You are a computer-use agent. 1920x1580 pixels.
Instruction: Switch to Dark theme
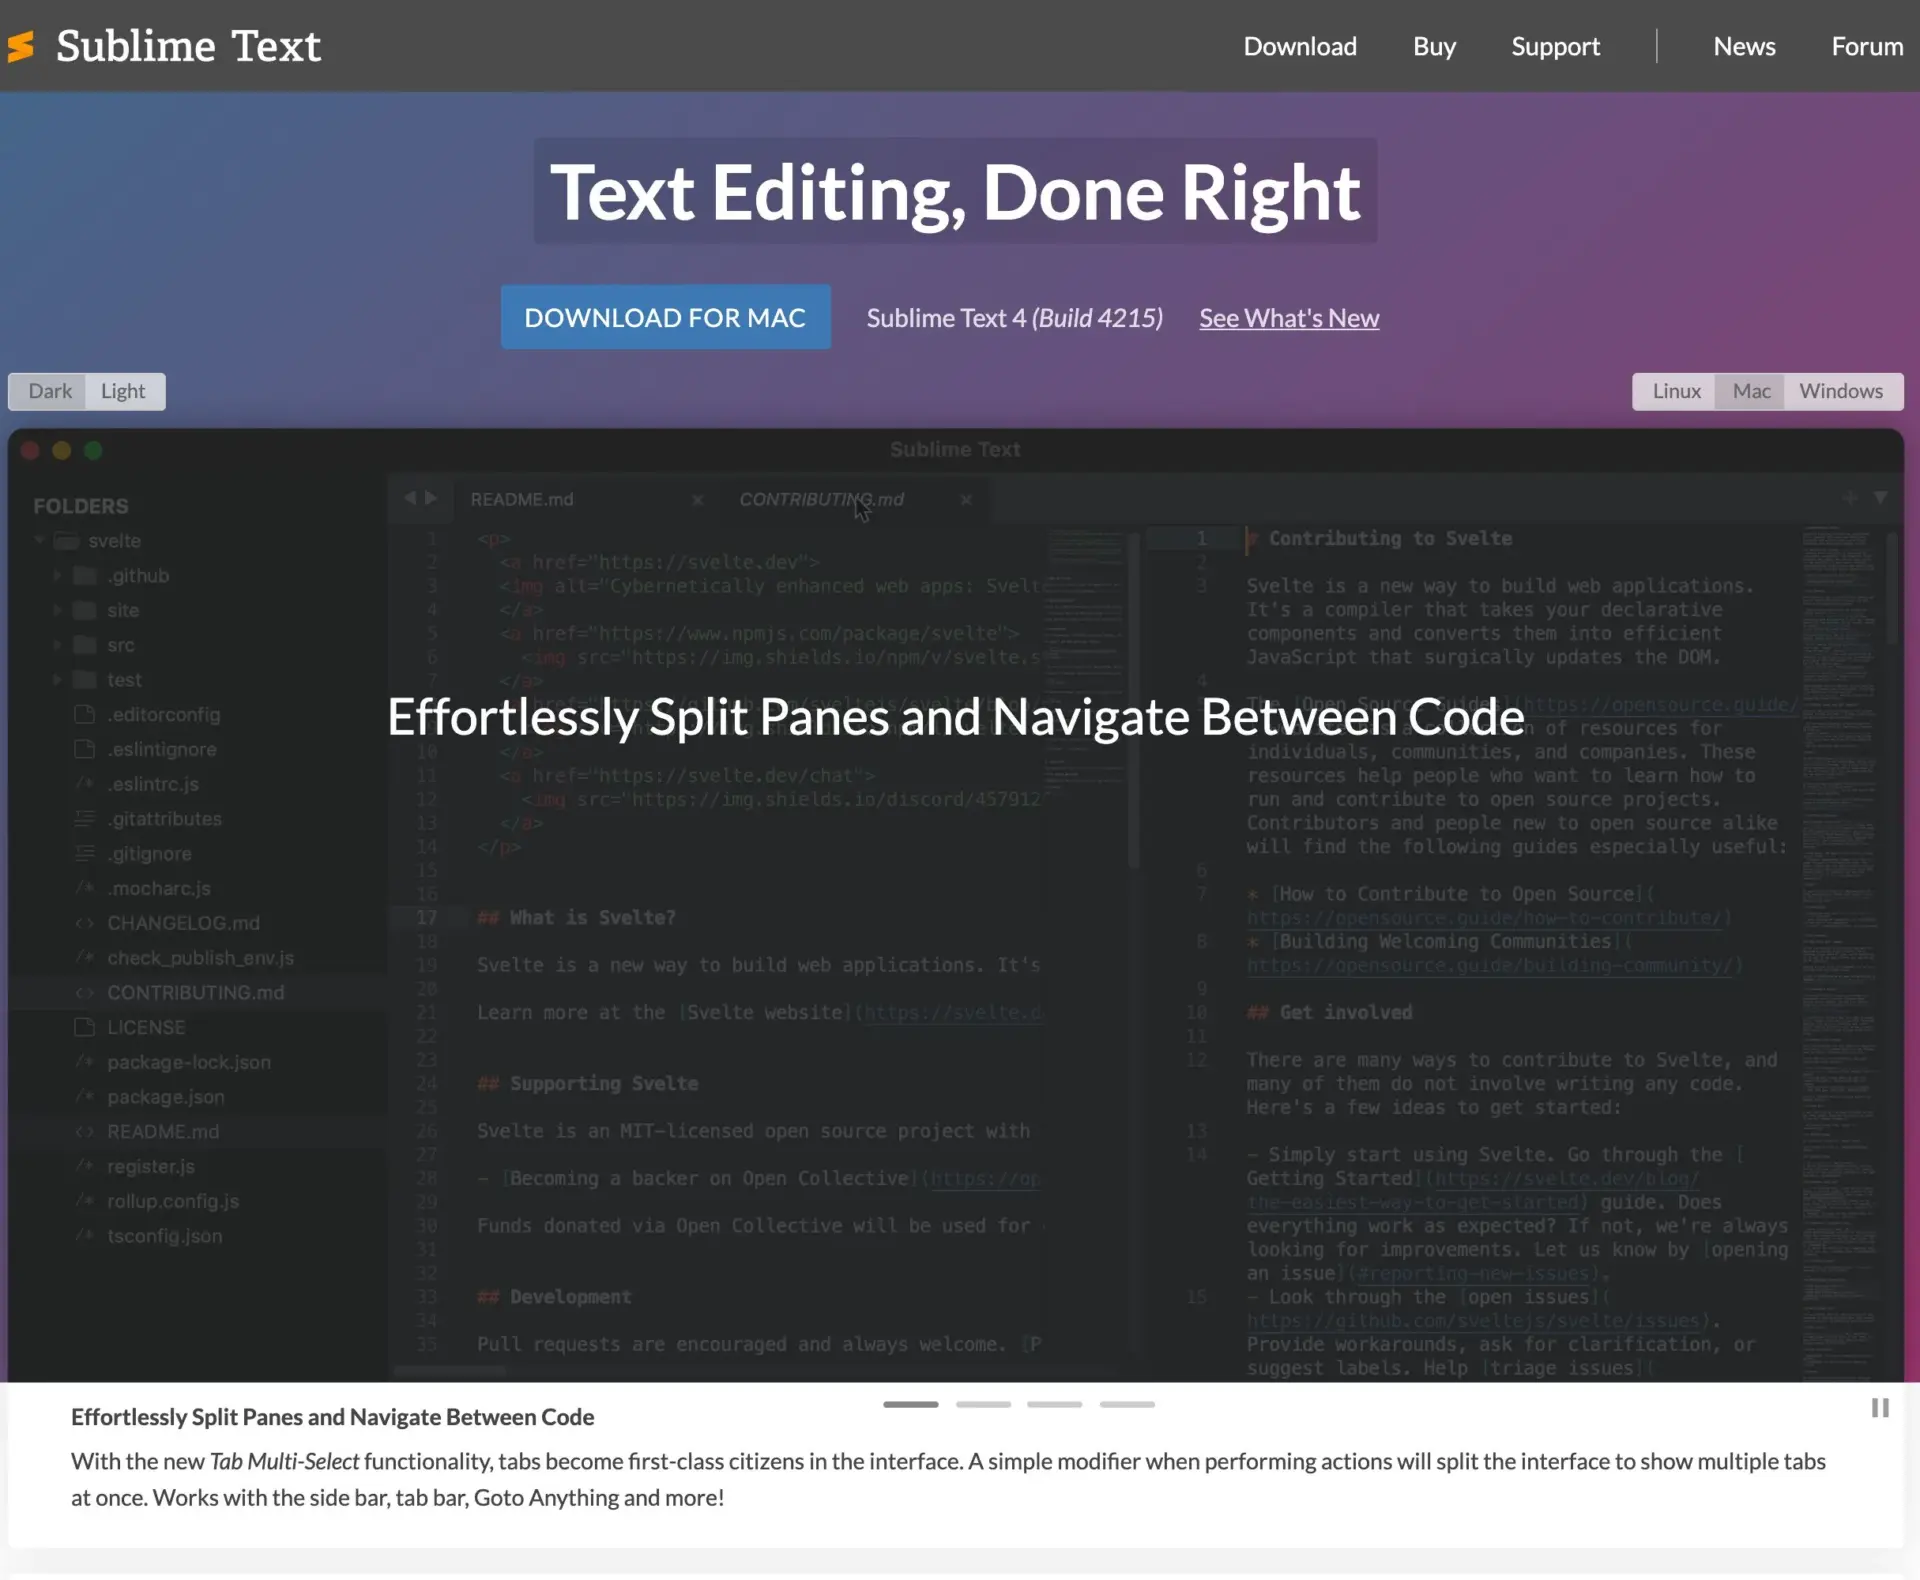point(49,392)
